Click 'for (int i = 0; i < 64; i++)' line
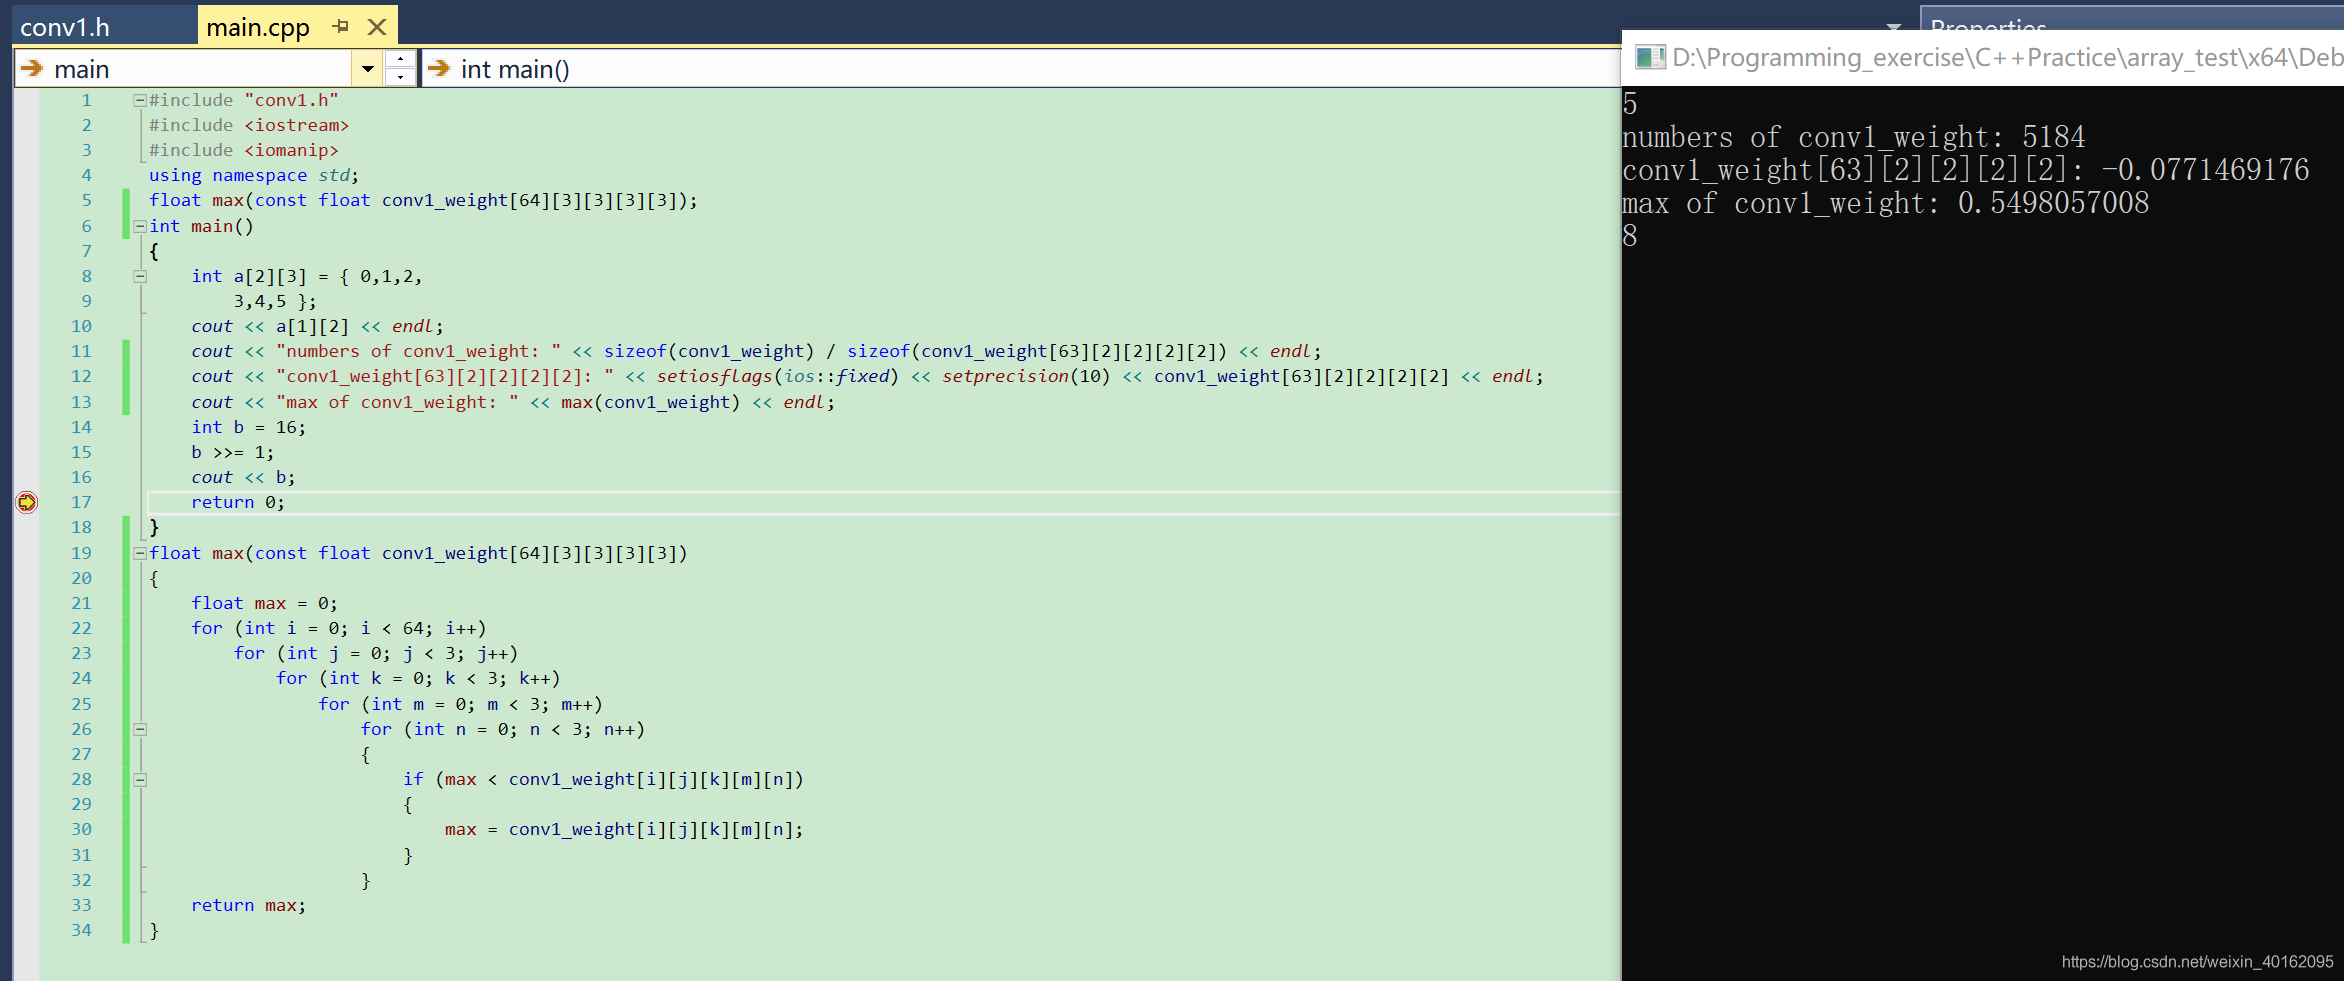 pos(339,628)
